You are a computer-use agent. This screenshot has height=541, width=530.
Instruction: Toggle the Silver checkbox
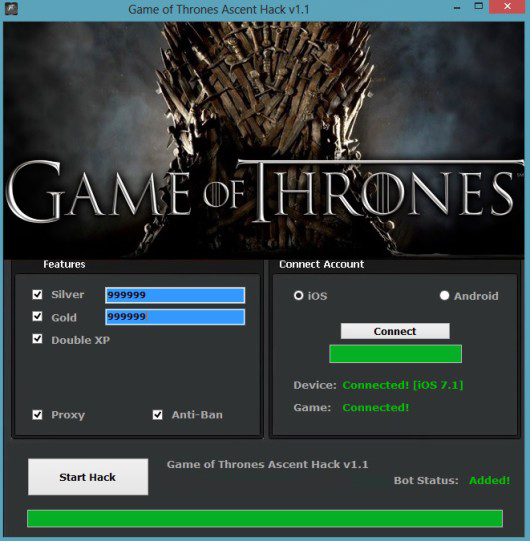click(x=37, y=294)
